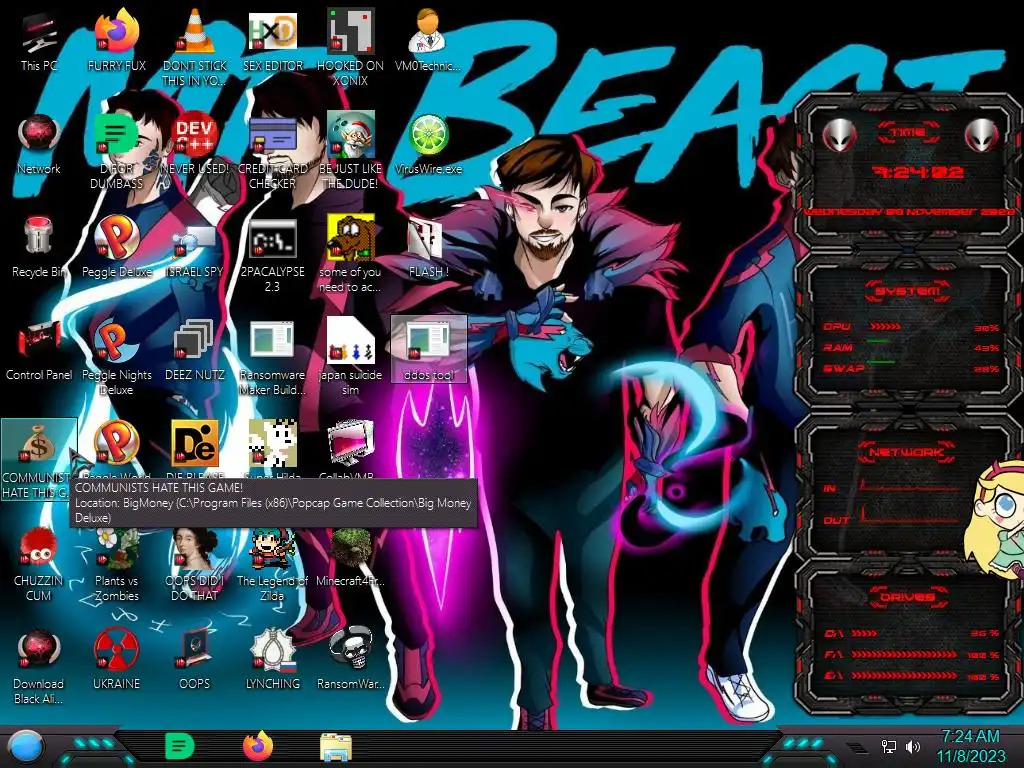Click the SYSTEM panel header
This screenshot has height=768, width=1024.
908,291
